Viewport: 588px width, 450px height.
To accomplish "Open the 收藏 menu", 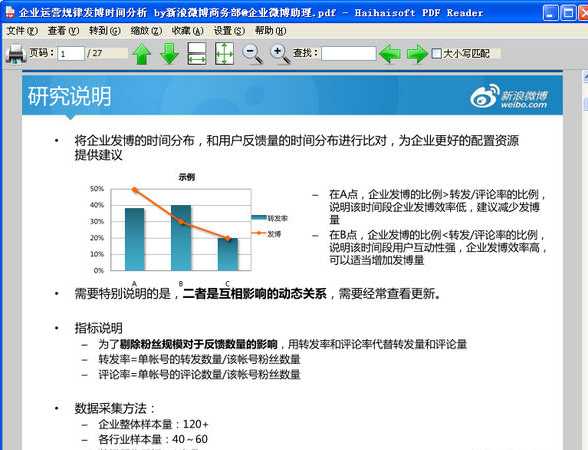I will [x=188, y=31].
